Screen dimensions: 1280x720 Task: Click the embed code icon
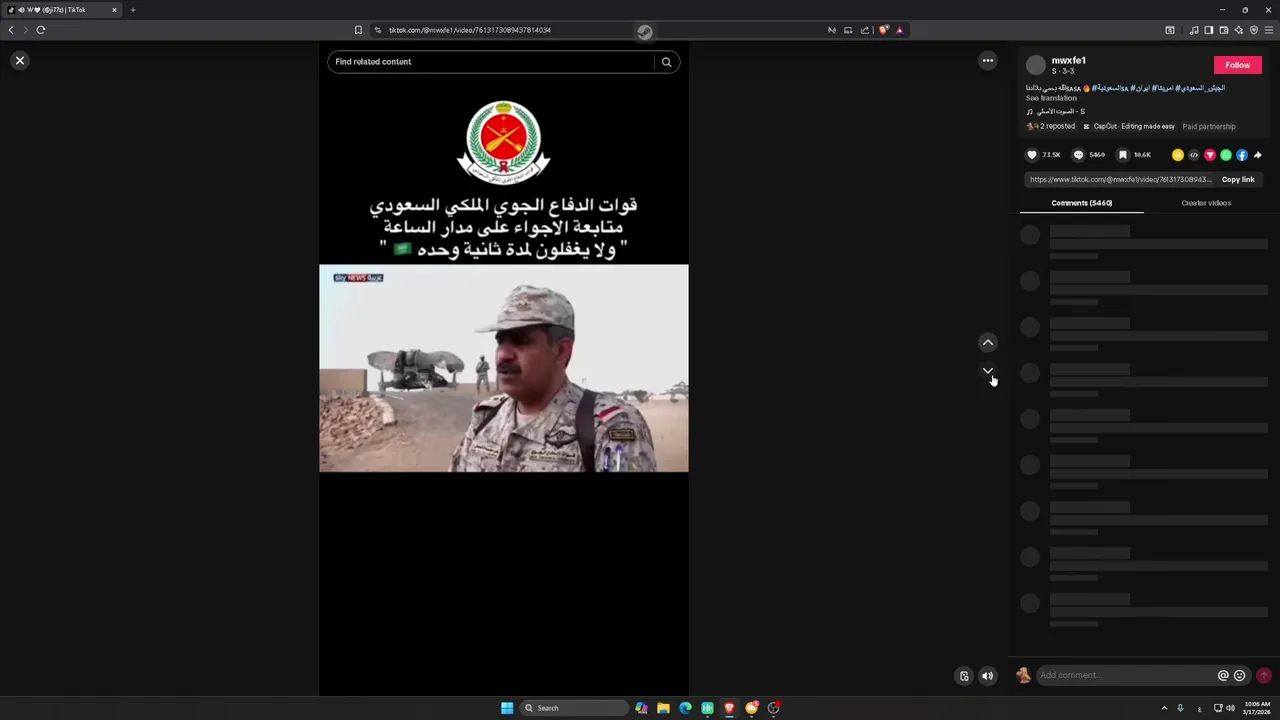(x=1194, y=155)
